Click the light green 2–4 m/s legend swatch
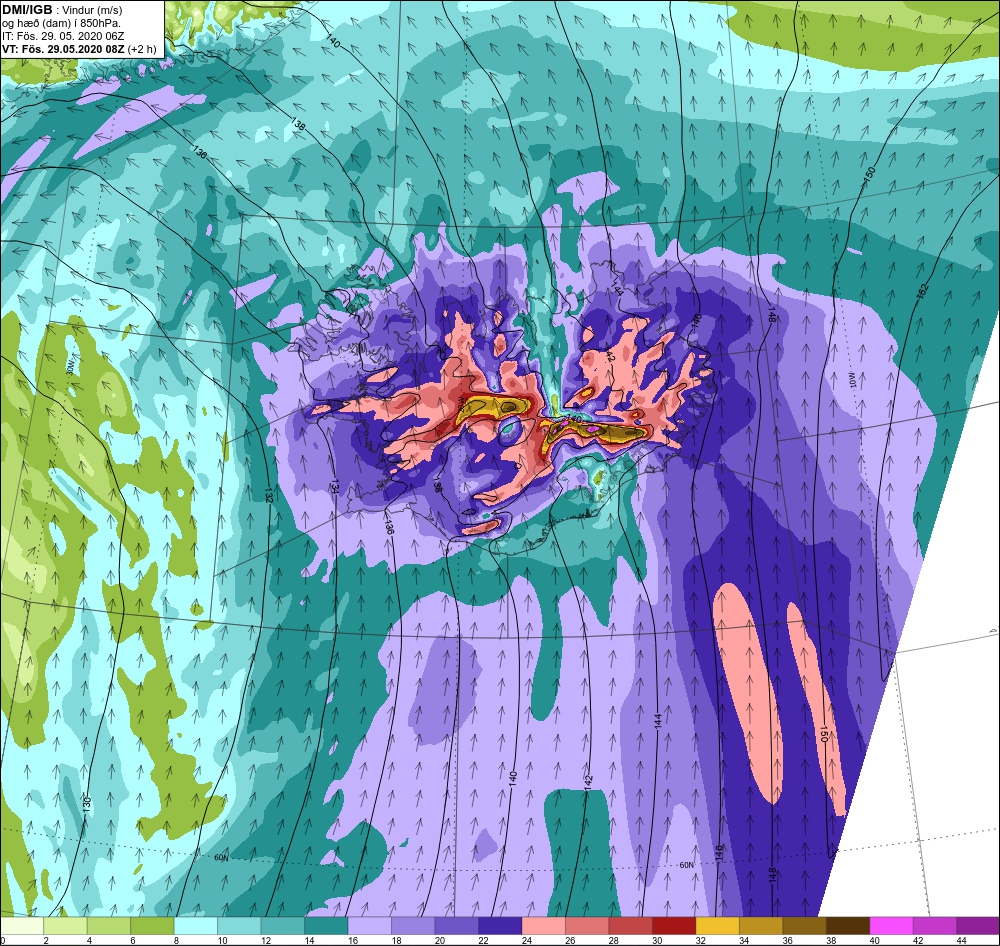Screen dimensions: 1000x946 65,926
